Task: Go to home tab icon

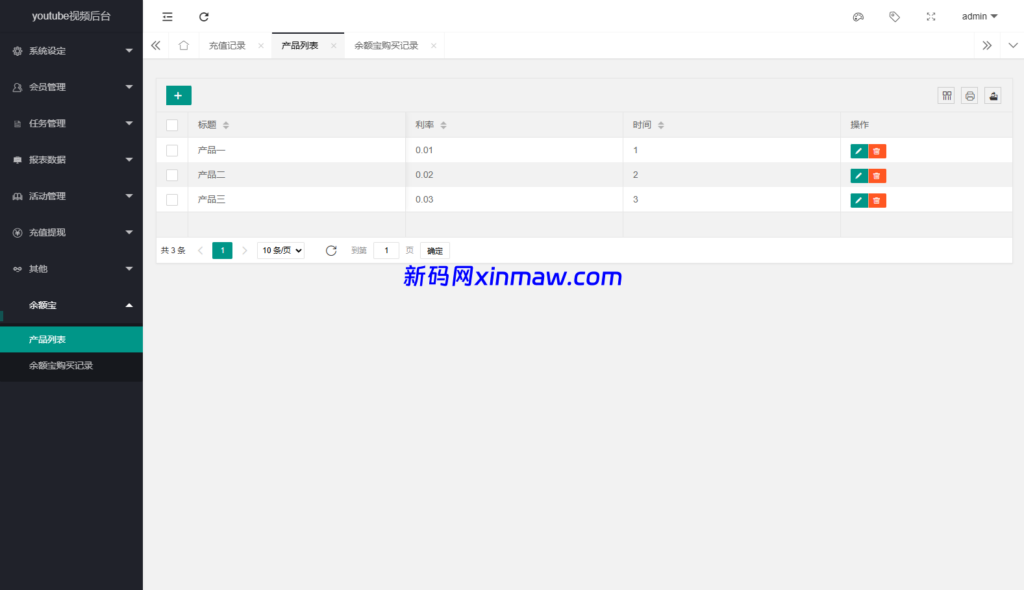Action: [x=184, y=45]
